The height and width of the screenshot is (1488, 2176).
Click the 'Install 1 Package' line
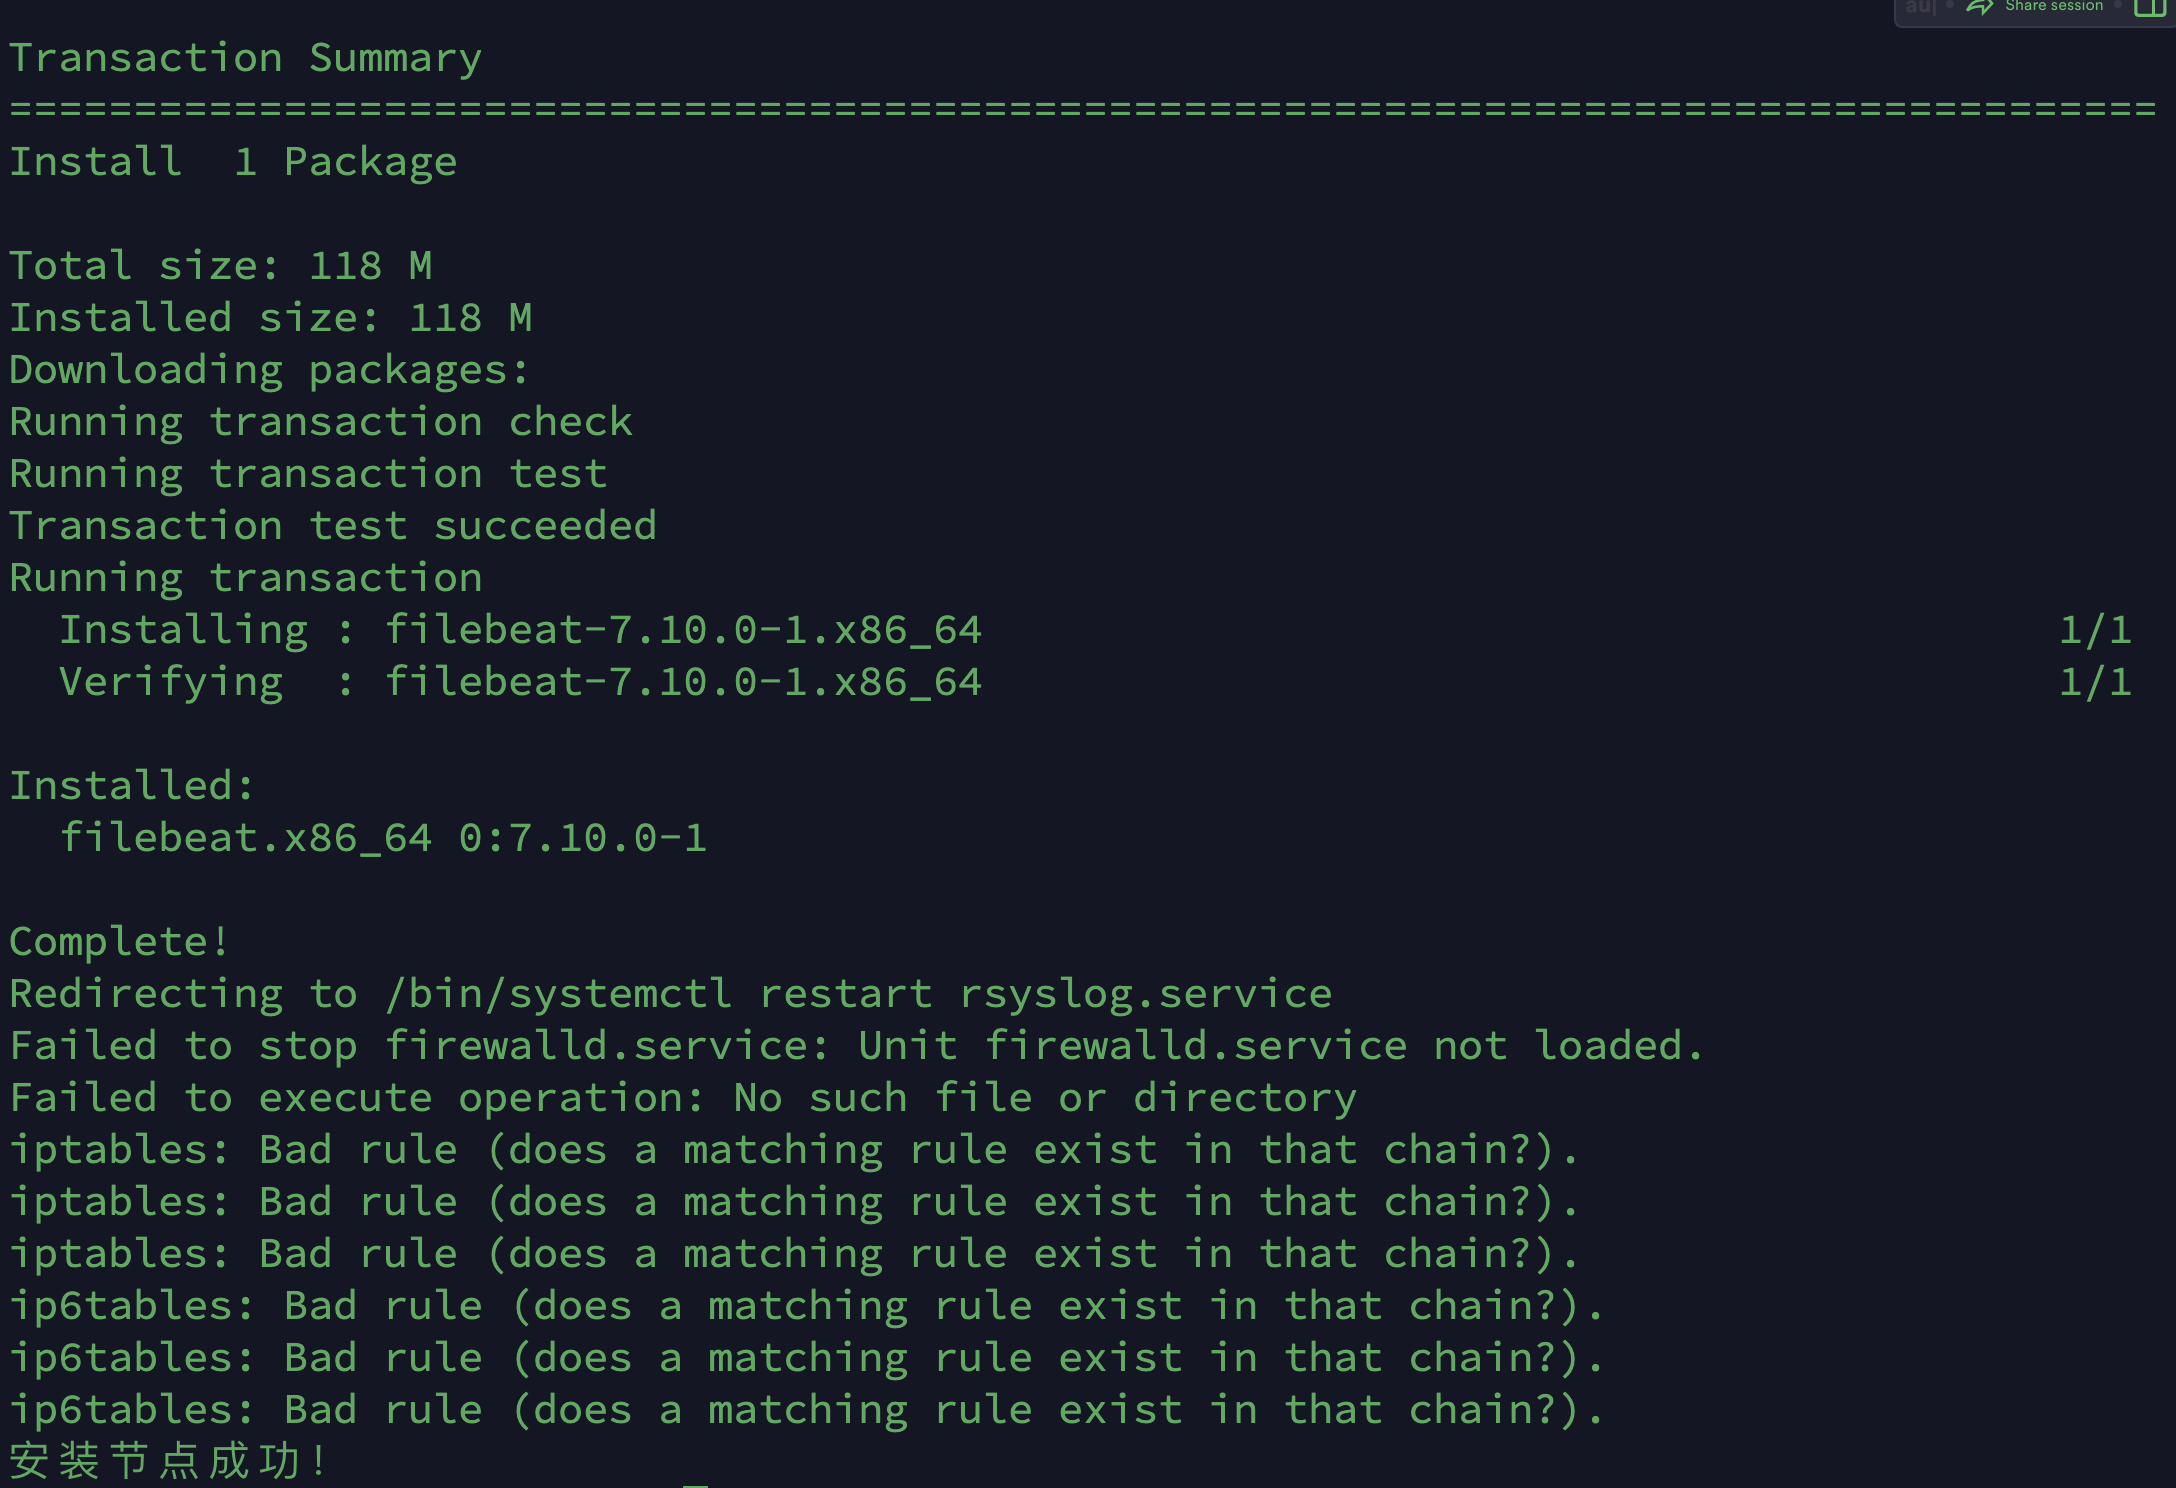(x=233, y=162)
